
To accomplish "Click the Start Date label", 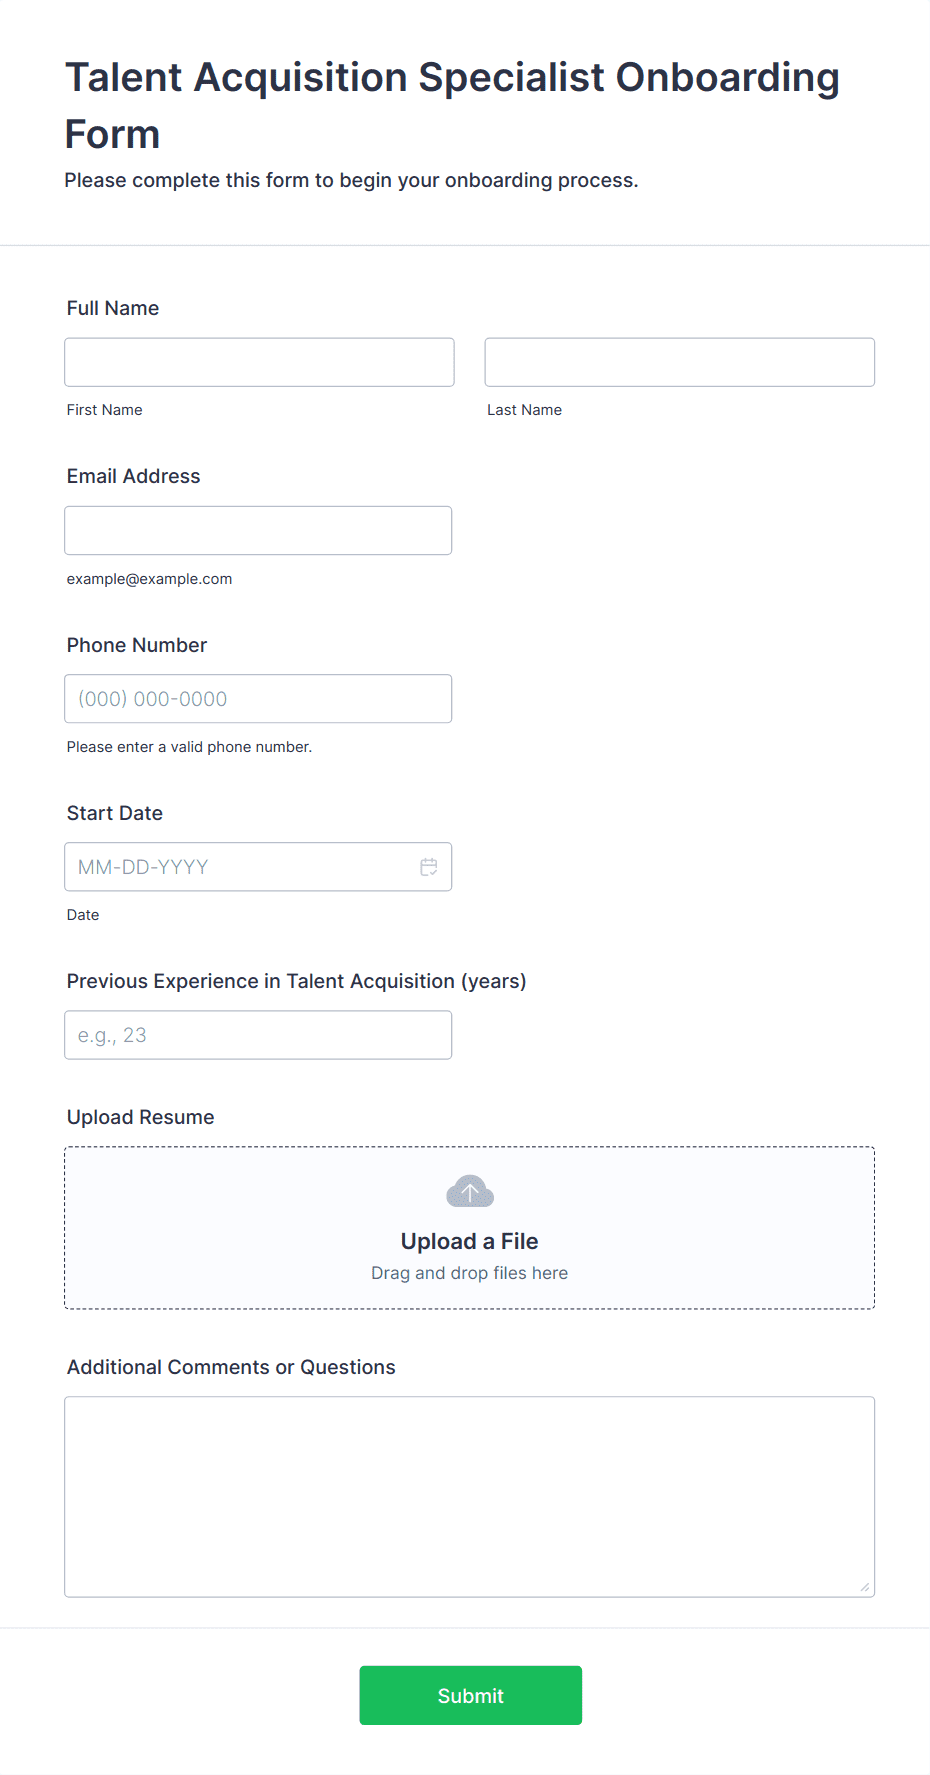I will click(115, 813).
